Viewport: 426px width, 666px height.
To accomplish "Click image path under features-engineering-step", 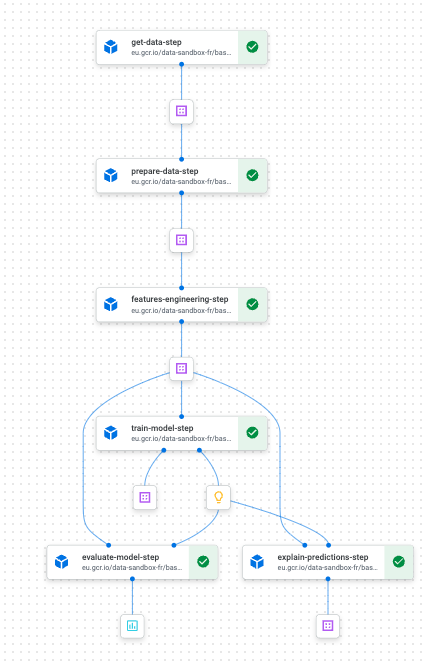I will (x=181, y=310).
